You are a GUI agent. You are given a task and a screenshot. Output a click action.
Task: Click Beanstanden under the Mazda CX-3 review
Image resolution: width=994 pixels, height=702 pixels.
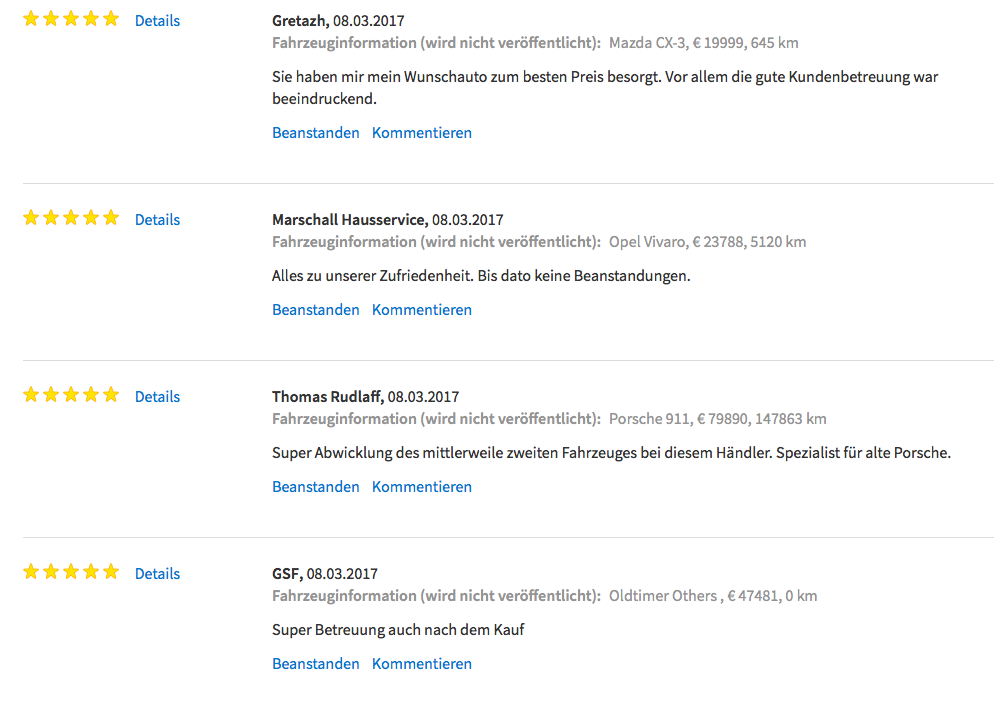tap(316, 133)
